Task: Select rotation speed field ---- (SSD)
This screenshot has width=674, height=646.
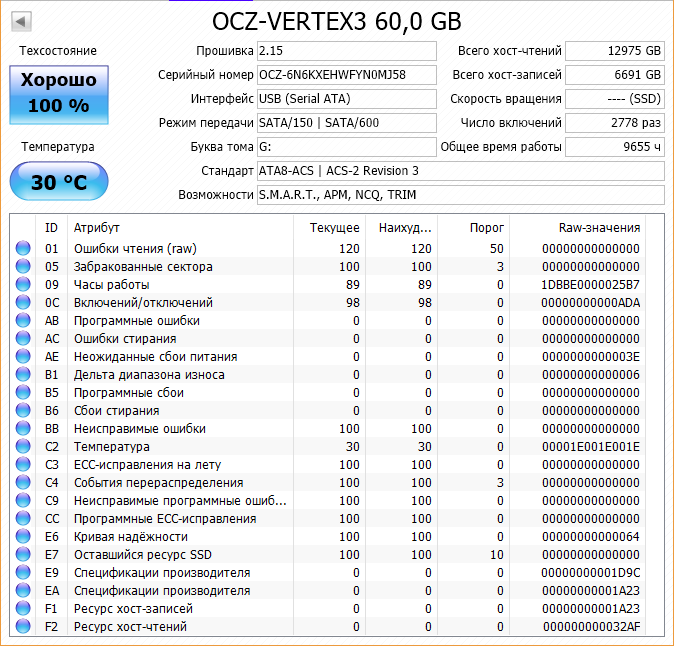Action: pyautogui.click(x=615, y=99)
